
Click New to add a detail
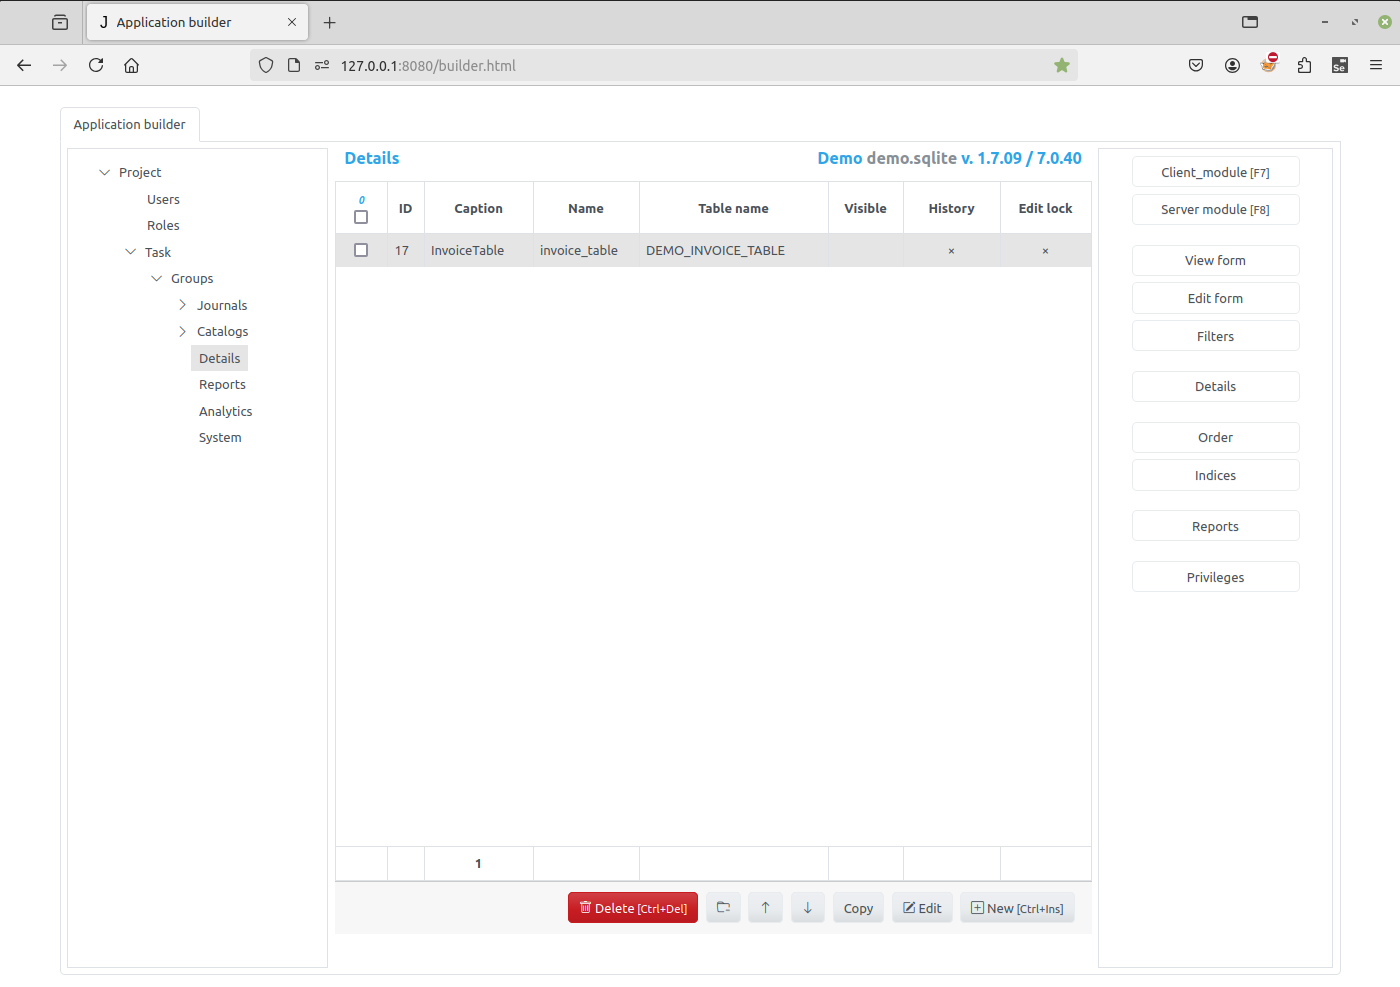click(x=1017, y=908)
